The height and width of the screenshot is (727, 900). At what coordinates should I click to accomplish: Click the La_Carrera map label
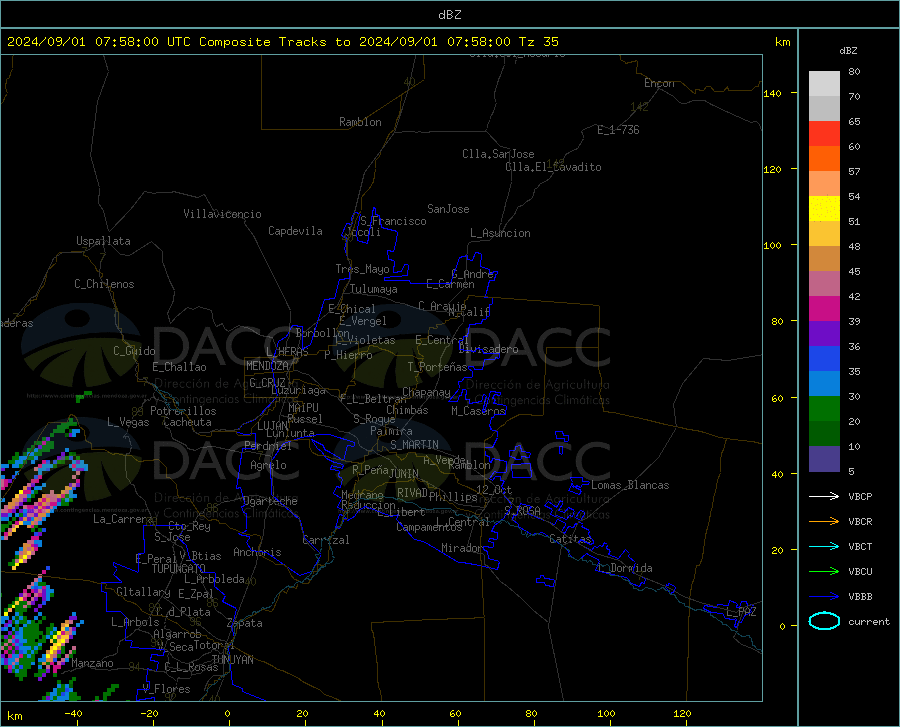click(x=123, y=519)
